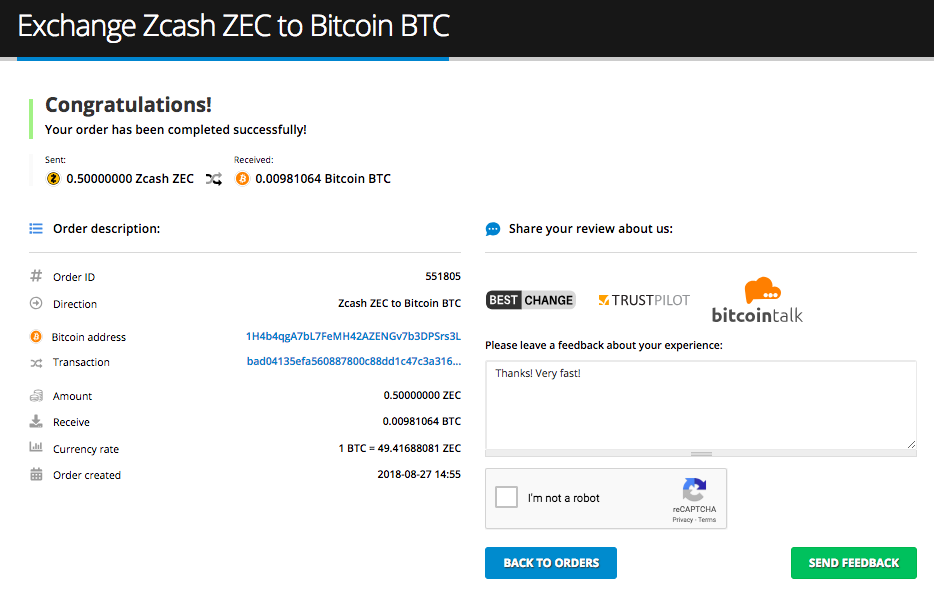Open the bitcointalk review logo
This screenshot has height=593, width=934.
(x=757, y=300)
